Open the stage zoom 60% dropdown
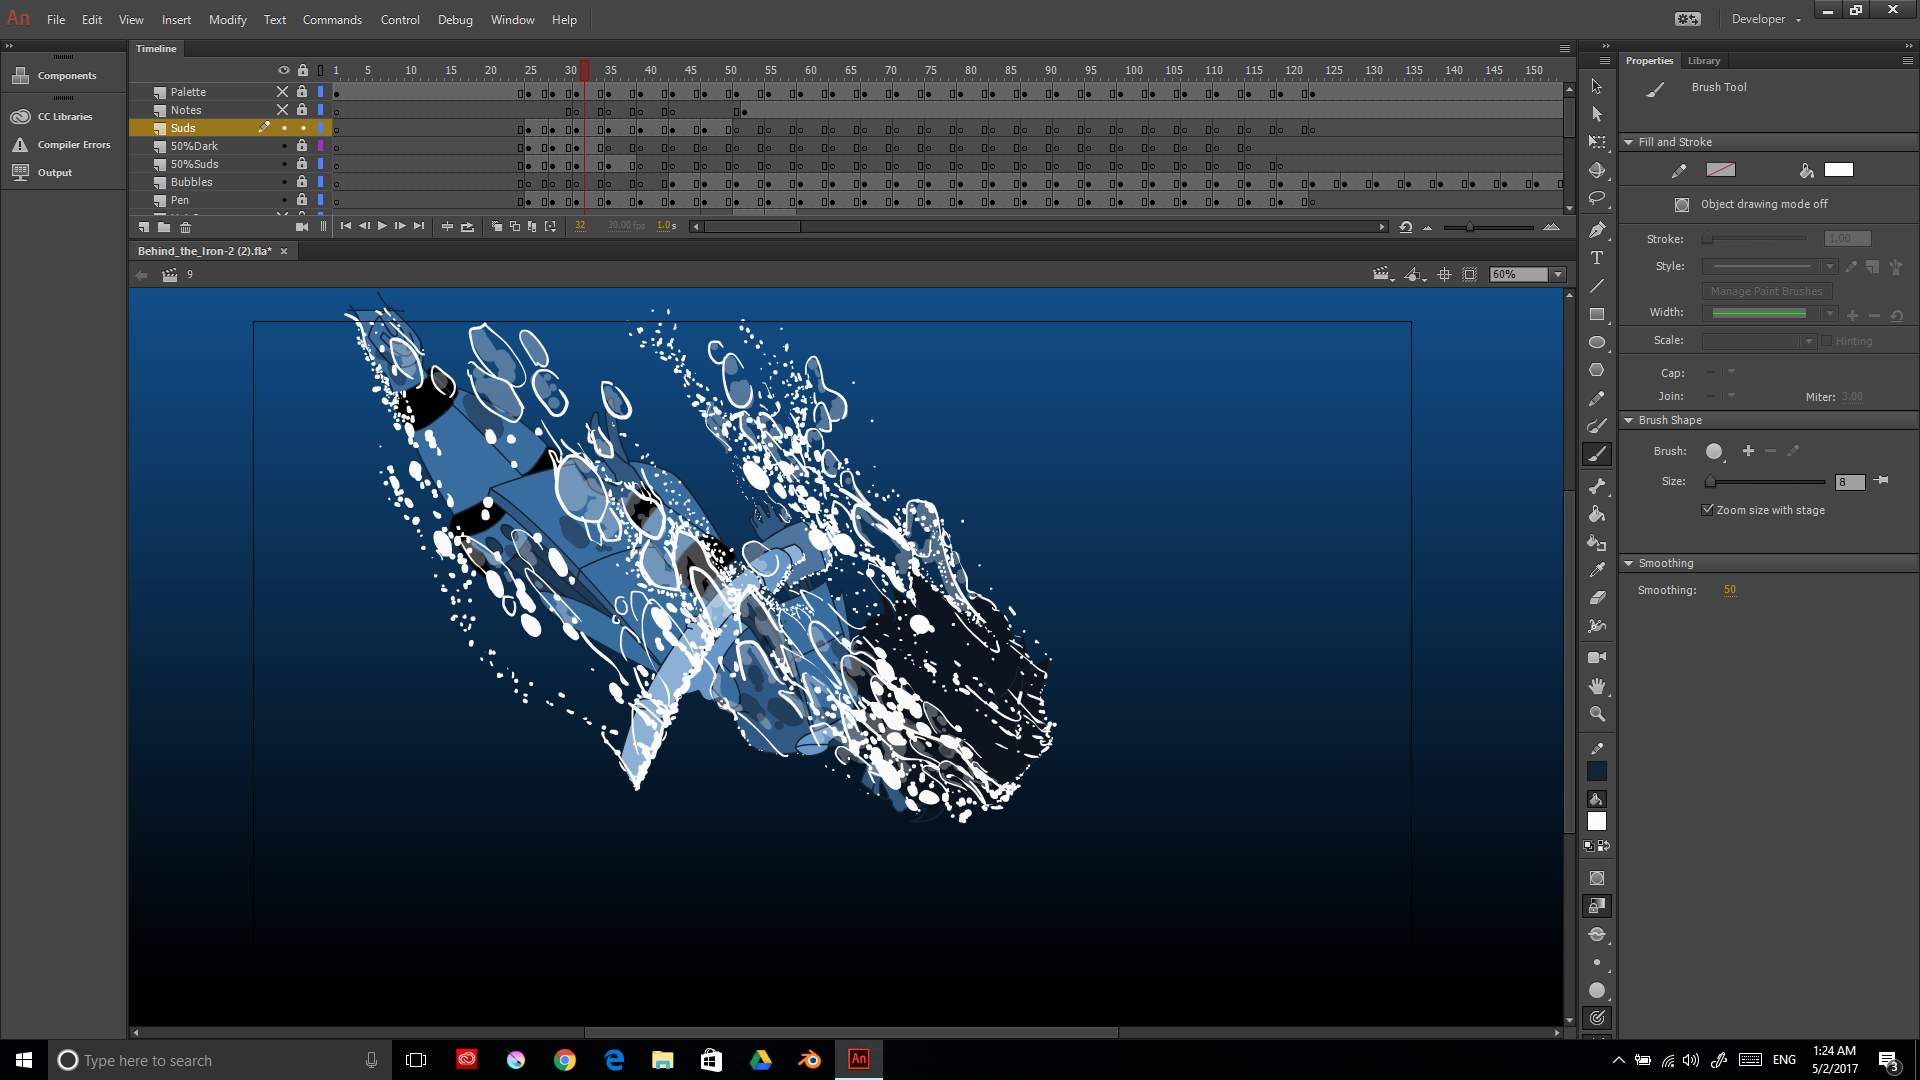The height and width of the screenshot is (1080, 1920). coord(1557,275)
